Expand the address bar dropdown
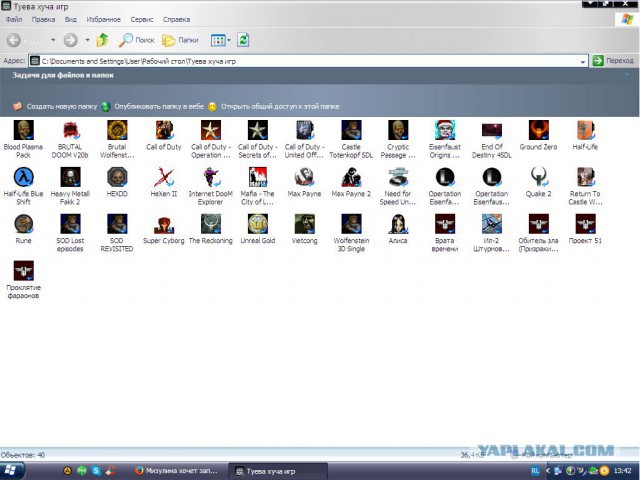The width and height of the screenshot is (640, 480). pyautogui.click(x=583, y=62)
